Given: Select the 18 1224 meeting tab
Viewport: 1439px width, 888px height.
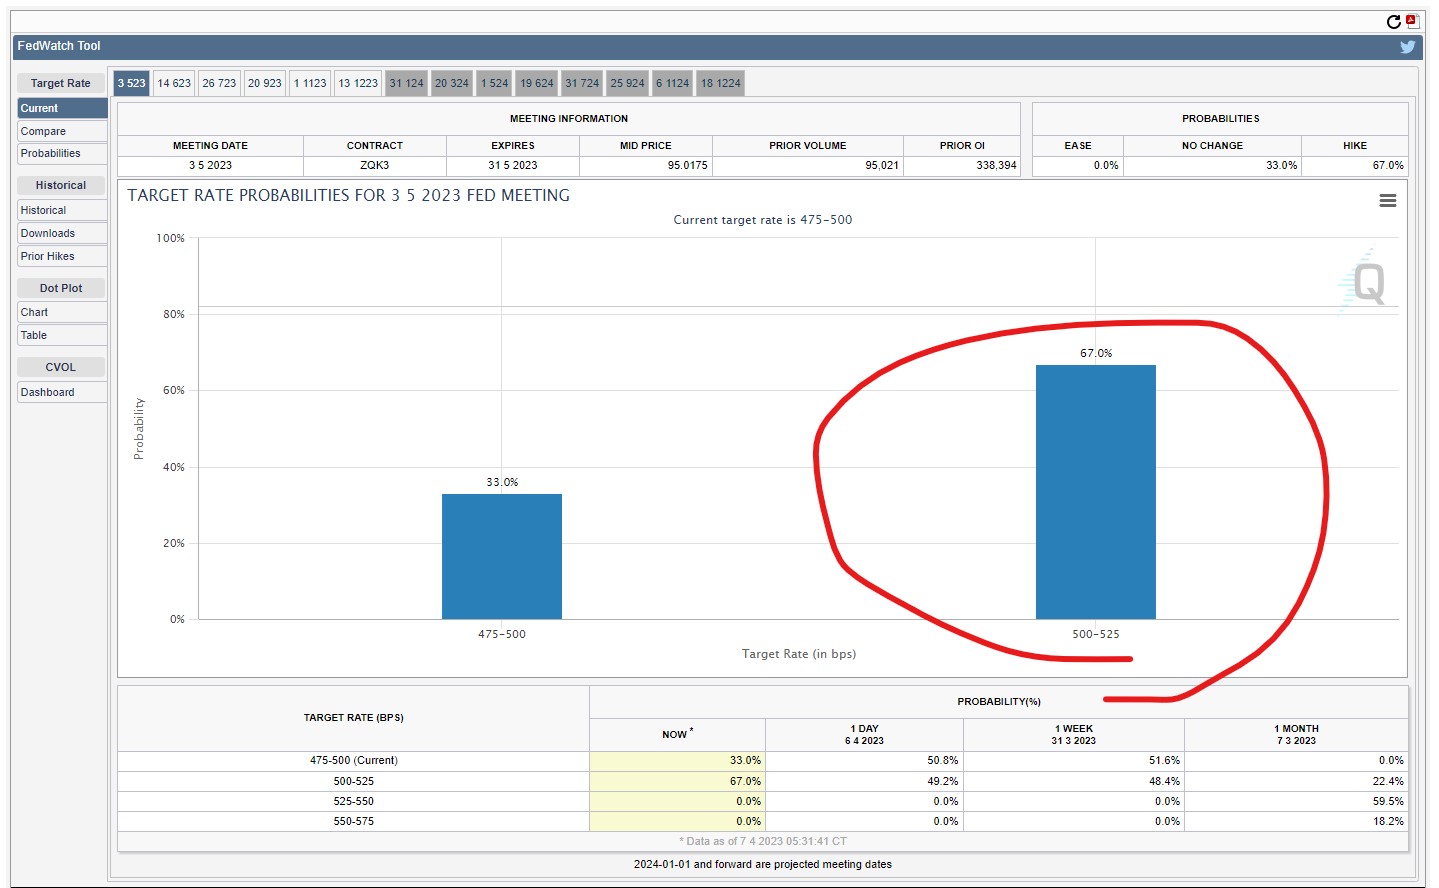Looking at the screenshot, I should [x=721, y=83].
